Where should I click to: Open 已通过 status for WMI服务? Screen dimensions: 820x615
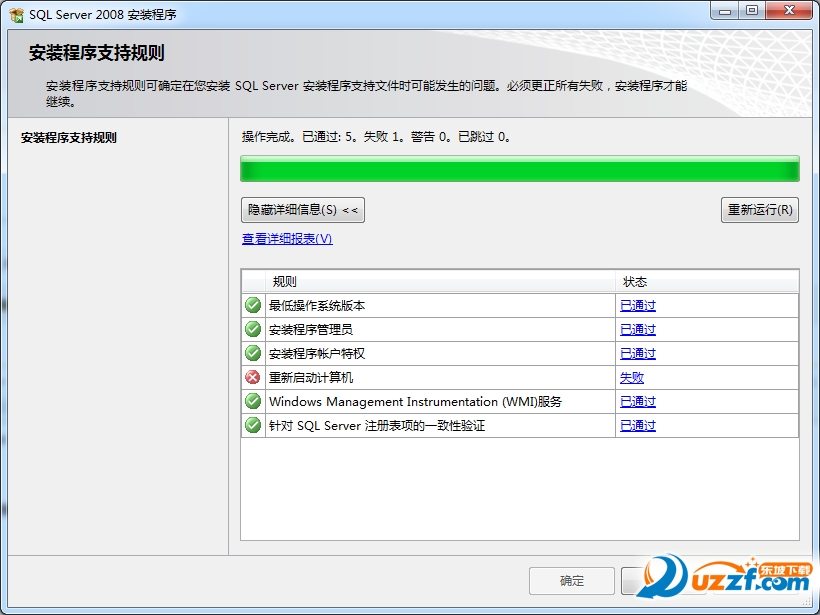pyautogui.click(x=637, y=402)
